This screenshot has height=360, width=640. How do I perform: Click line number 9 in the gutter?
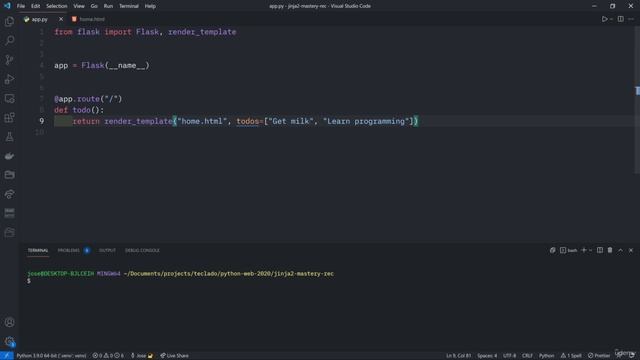(x=41, y=121)
